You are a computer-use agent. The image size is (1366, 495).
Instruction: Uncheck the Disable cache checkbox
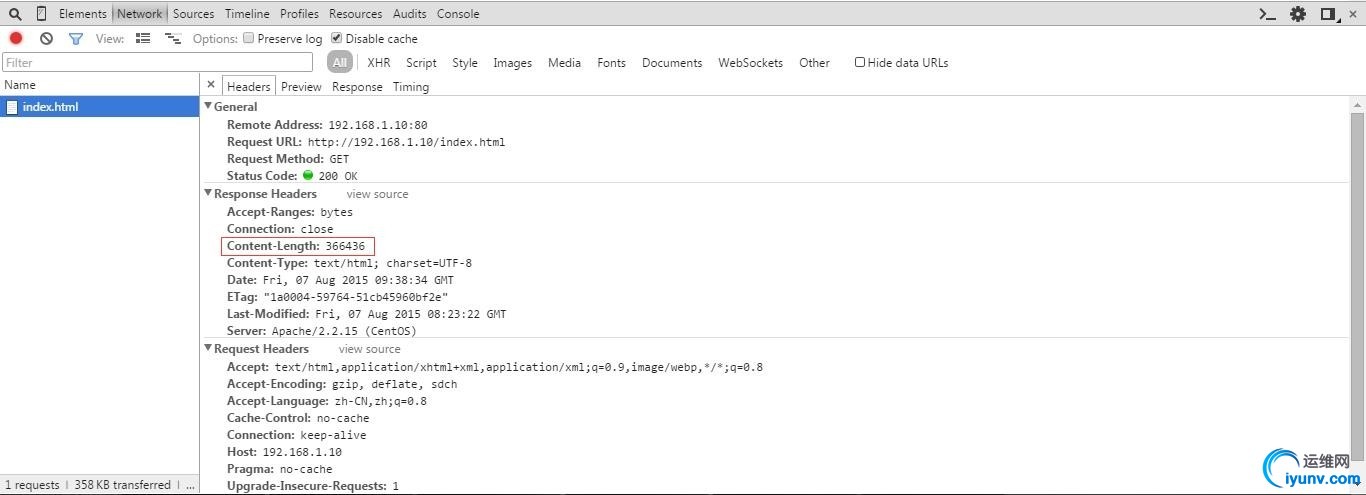click(x=337, y=39)
